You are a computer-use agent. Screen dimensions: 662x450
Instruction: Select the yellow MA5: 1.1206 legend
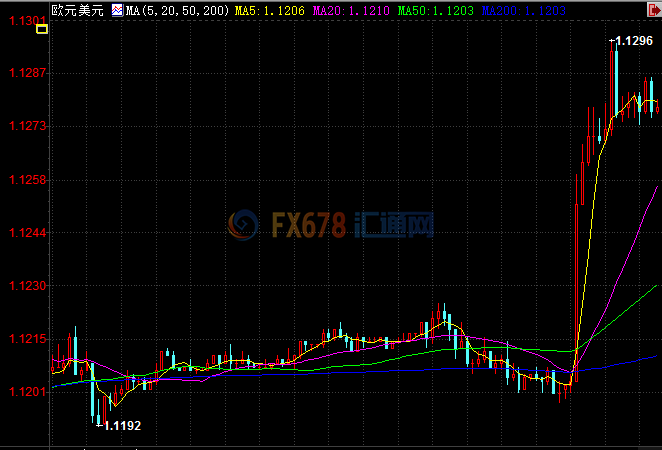(270, 11)
